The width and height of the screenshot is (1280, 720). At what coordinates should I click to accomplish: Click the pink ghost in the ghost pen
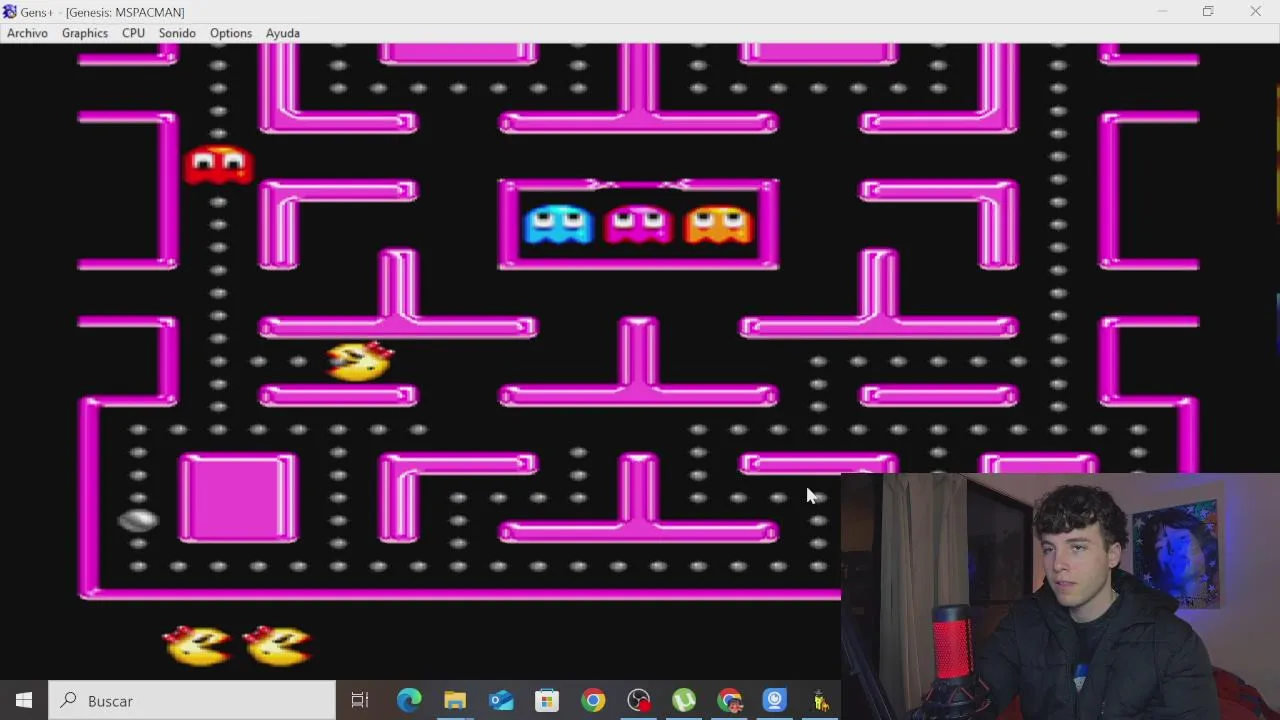(x=638, y=224)
